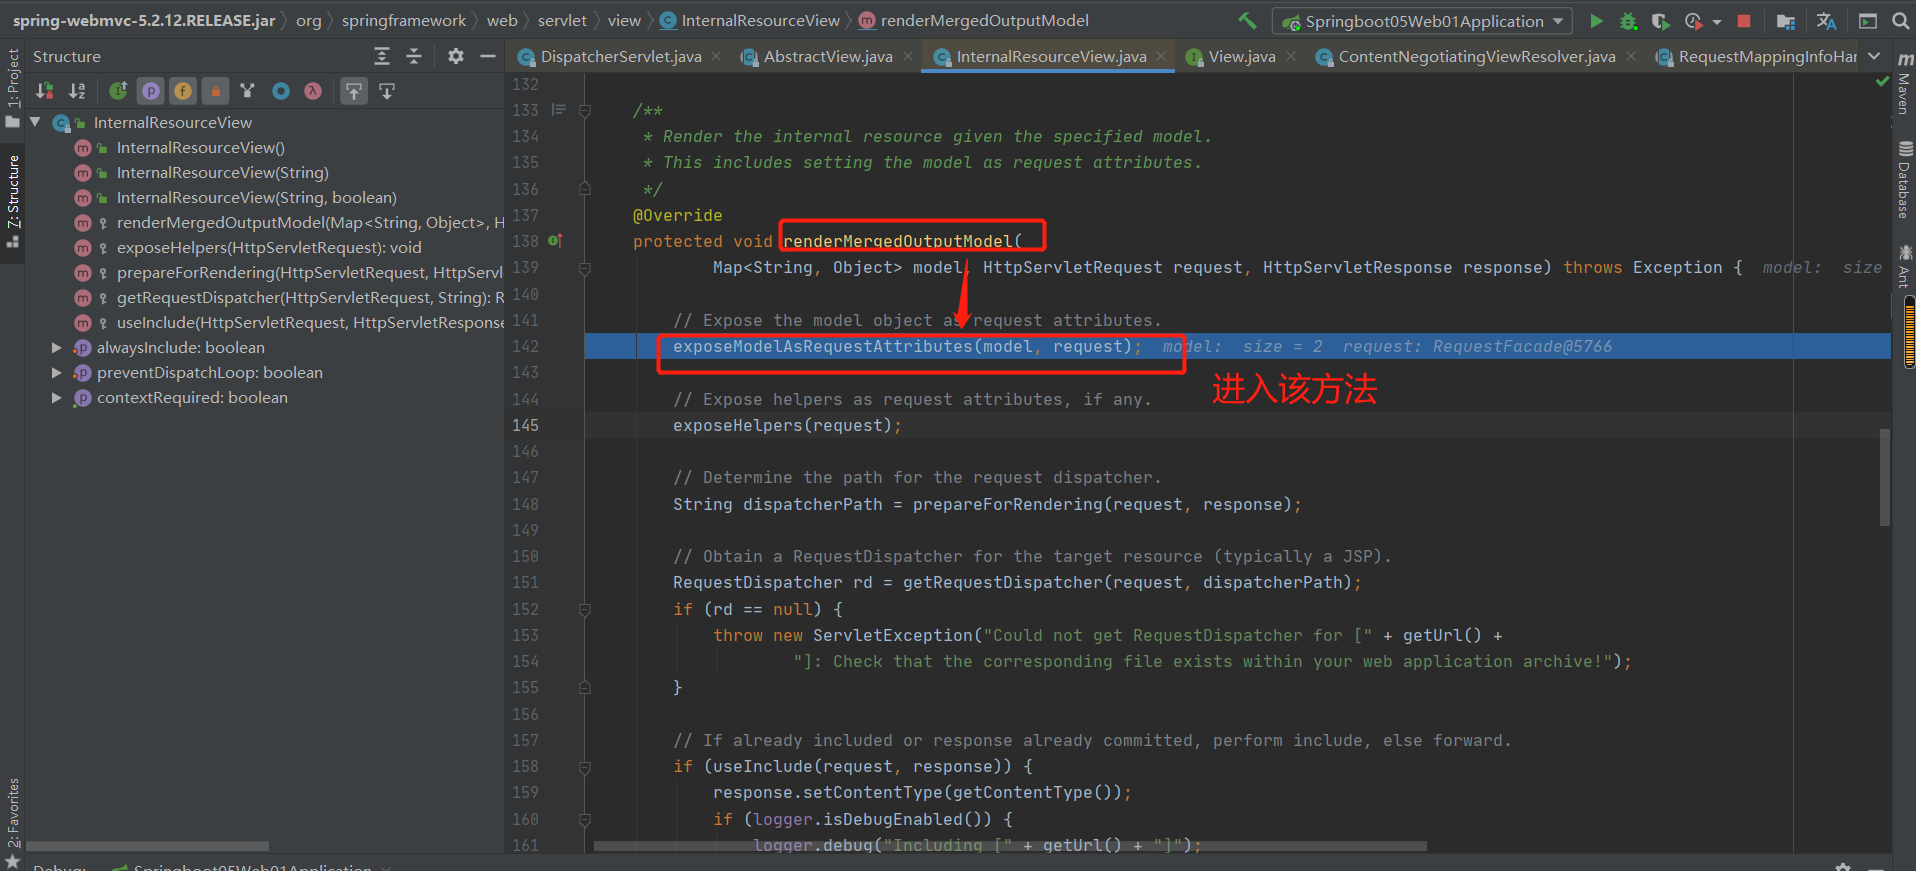
Task: Expand the alwaysInclude: boolean node
Action: tap(57, 347)
